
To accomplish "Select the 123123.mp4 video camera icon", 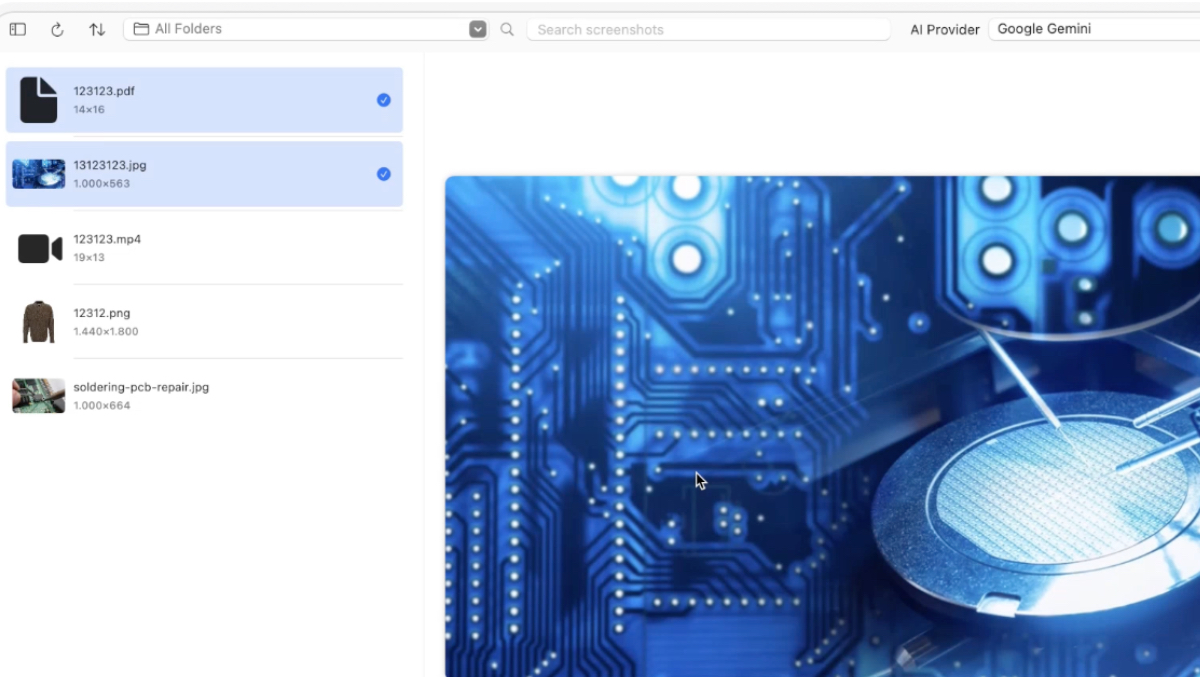I will 40,248.
